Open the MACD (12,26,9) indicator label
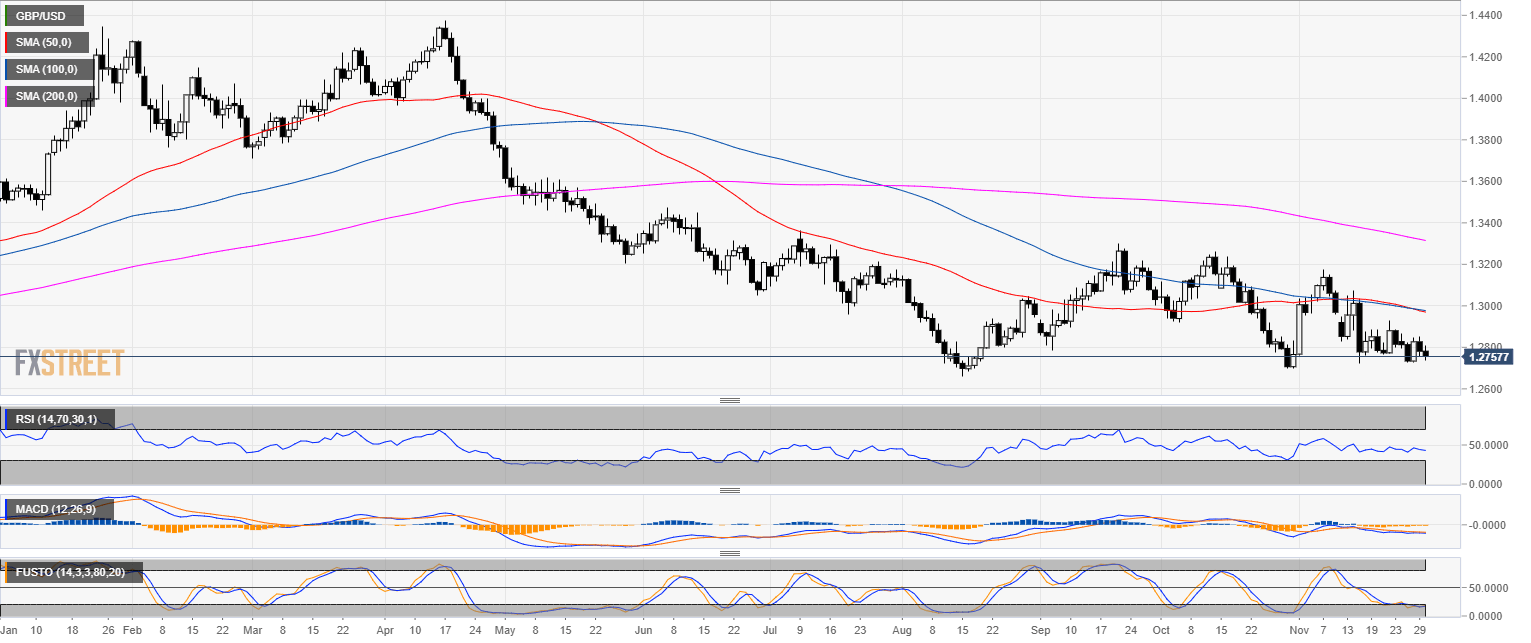 coord(59,510)
